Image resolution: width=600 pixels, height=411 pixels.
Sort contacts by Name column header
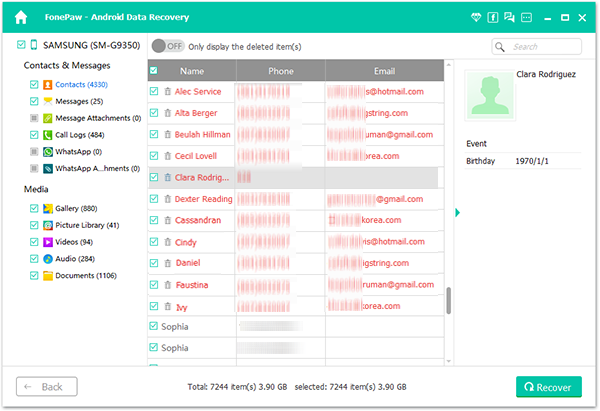tap(191, 71)
